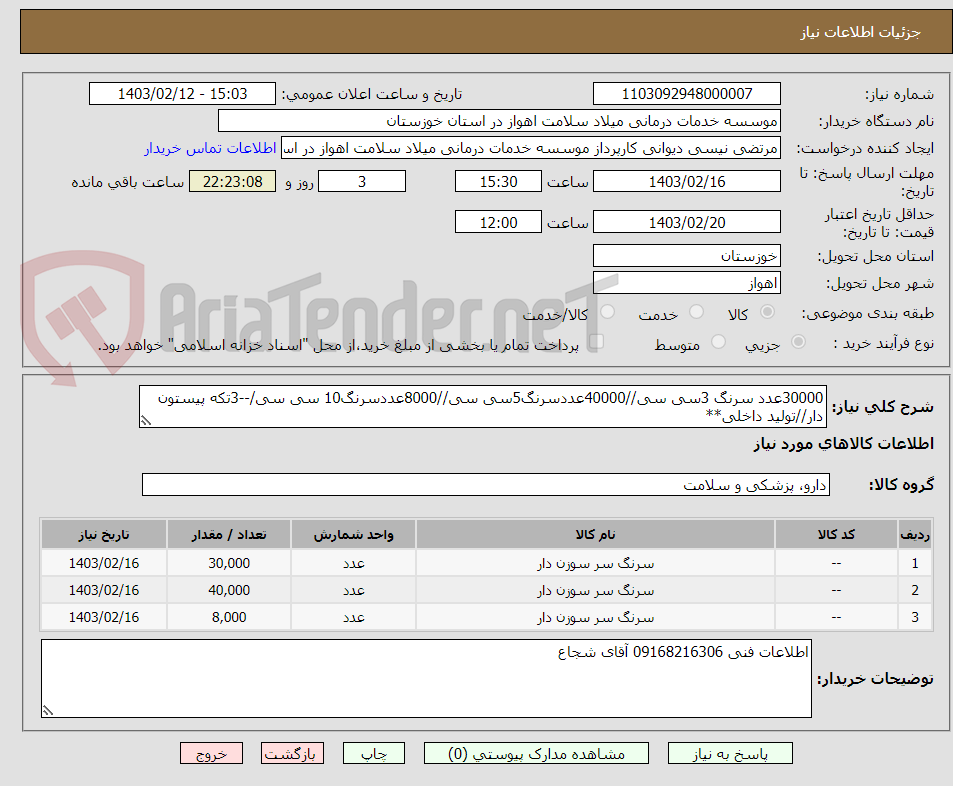Image resolution: width=953 pixels, height=786 pixels.
Task: Click the چاپ print button
Action: tap(374, 753)
